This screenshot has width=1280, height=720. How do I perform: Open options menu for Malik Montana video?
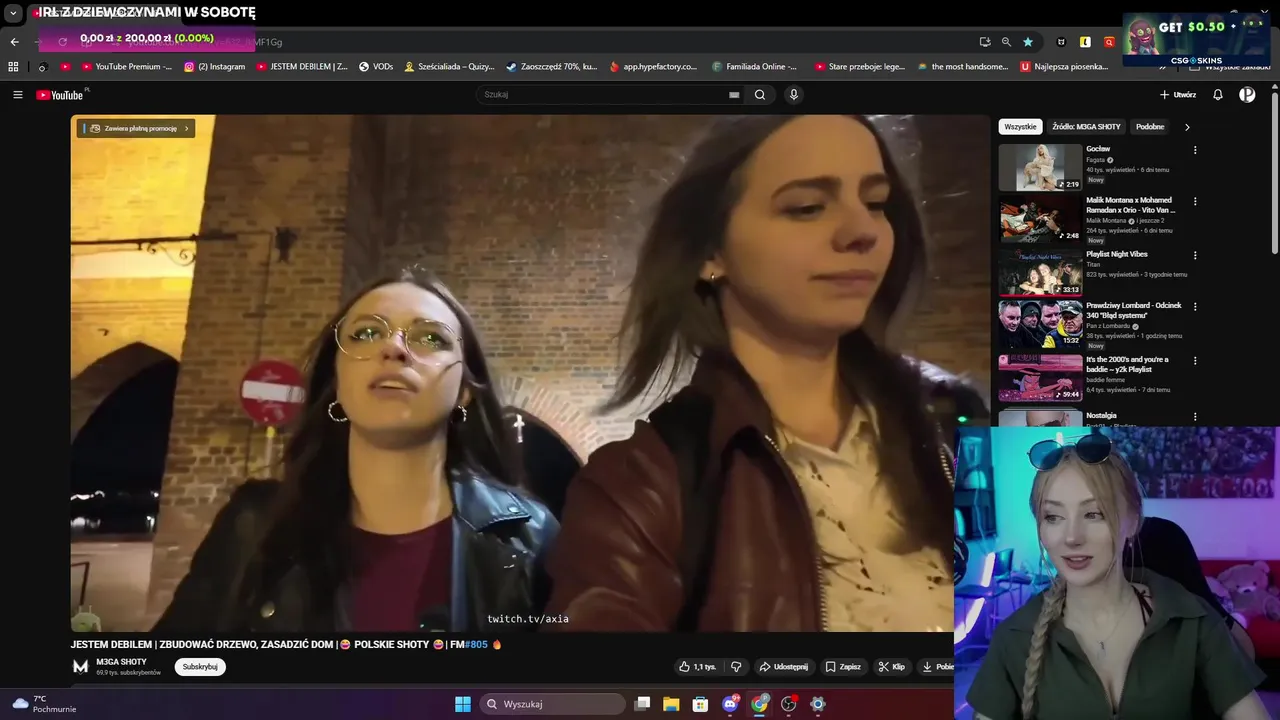point(1195,201)
